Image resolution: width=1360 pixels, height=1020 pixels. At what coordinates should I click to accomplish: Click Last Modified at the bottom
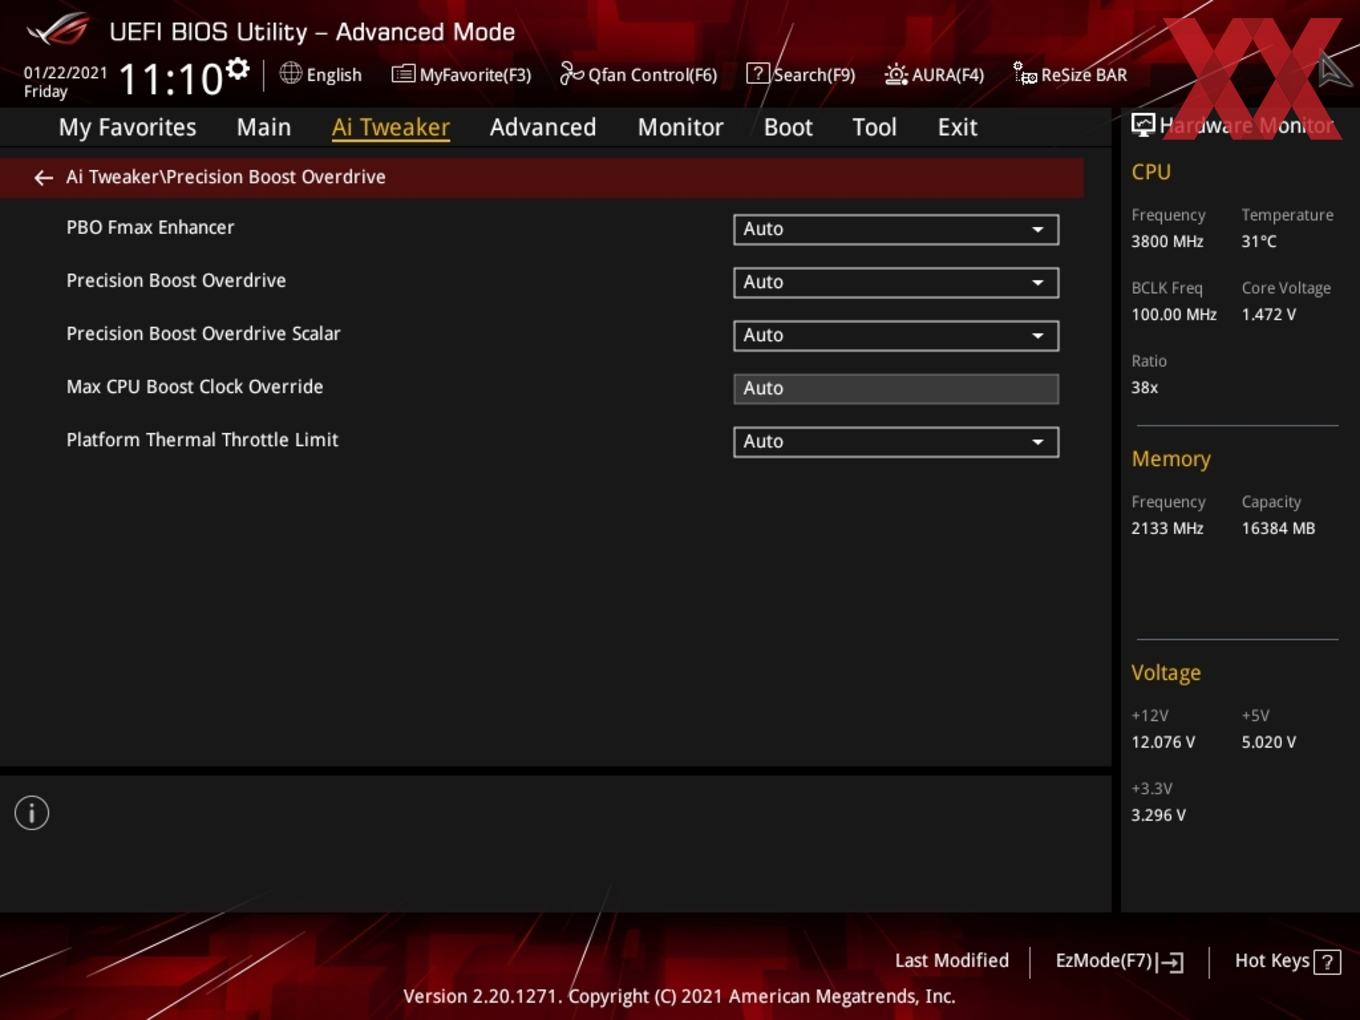952,961
